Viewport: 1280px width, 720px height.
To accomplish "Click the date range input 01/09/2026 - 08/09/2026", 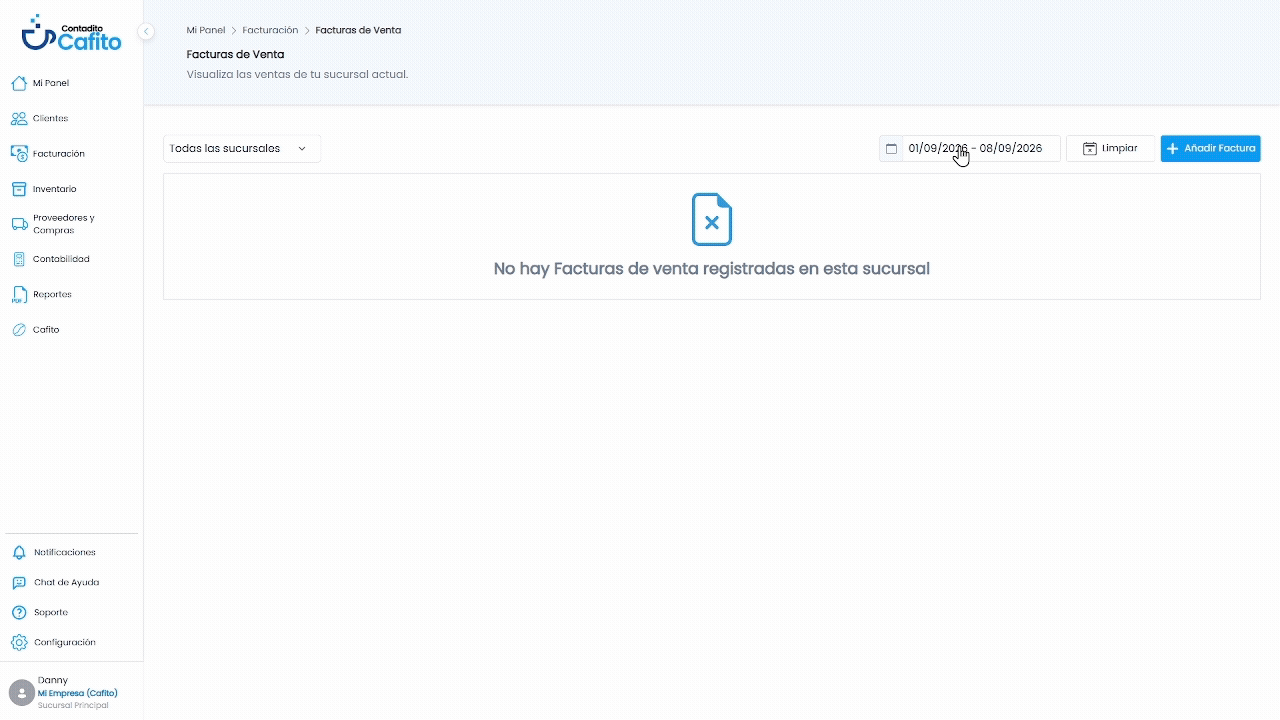I will pyautogui.click(x=970, y=149).
